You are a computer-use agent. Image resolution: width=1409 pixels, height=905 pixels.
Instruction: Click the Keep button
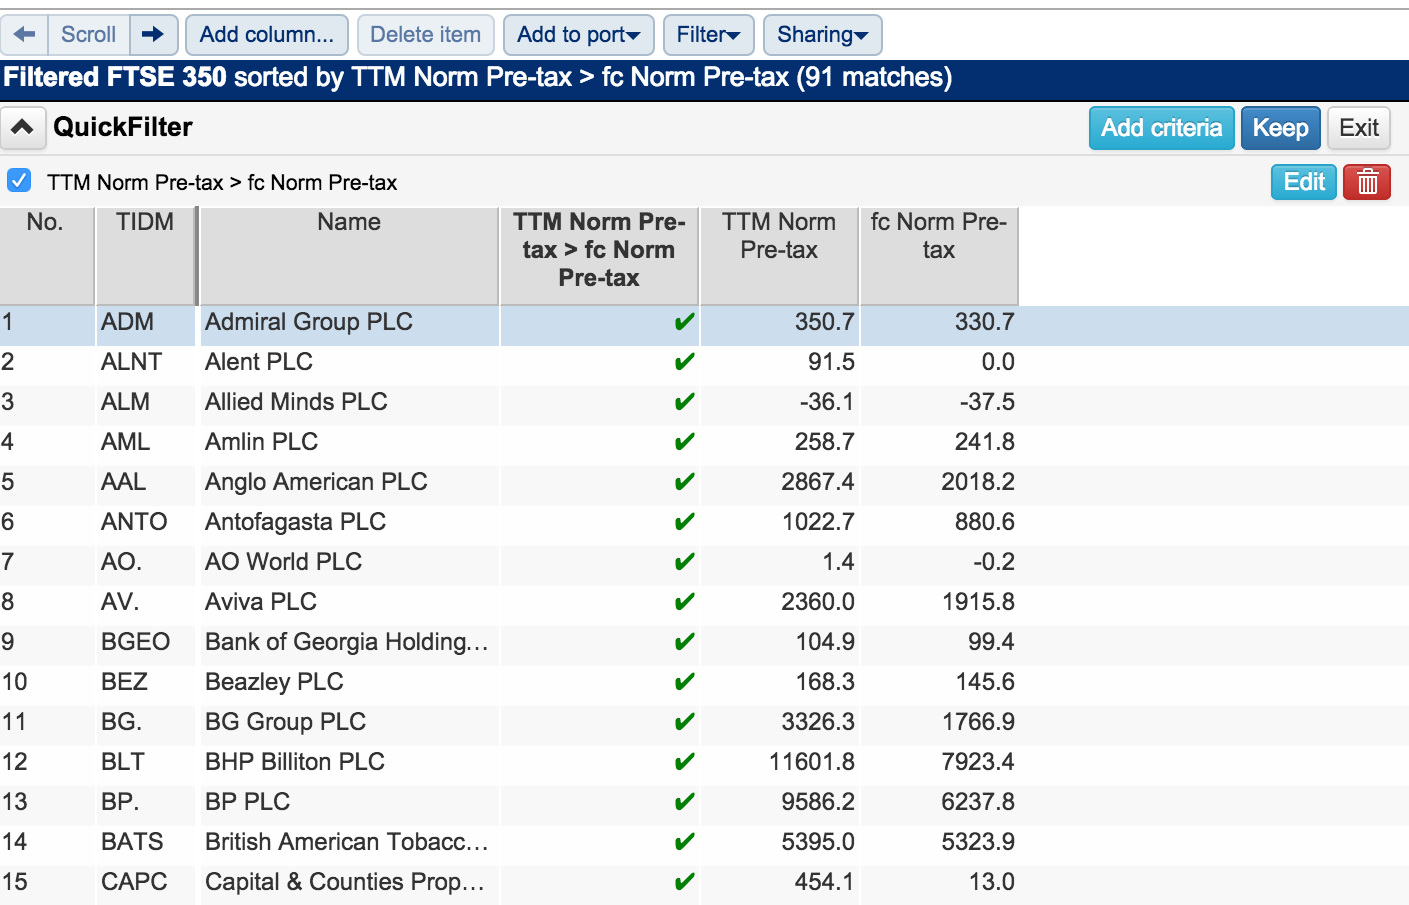1280,128
